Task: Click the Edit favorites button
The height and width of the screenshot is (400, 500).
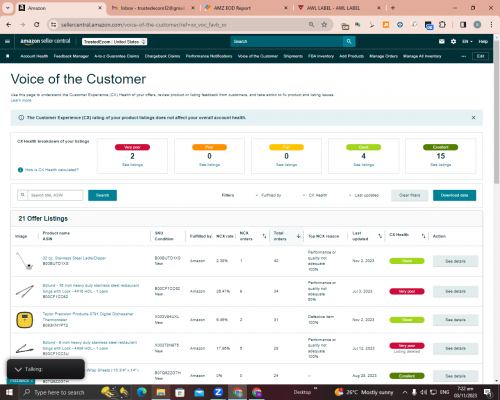Action: tap(480, 56)
